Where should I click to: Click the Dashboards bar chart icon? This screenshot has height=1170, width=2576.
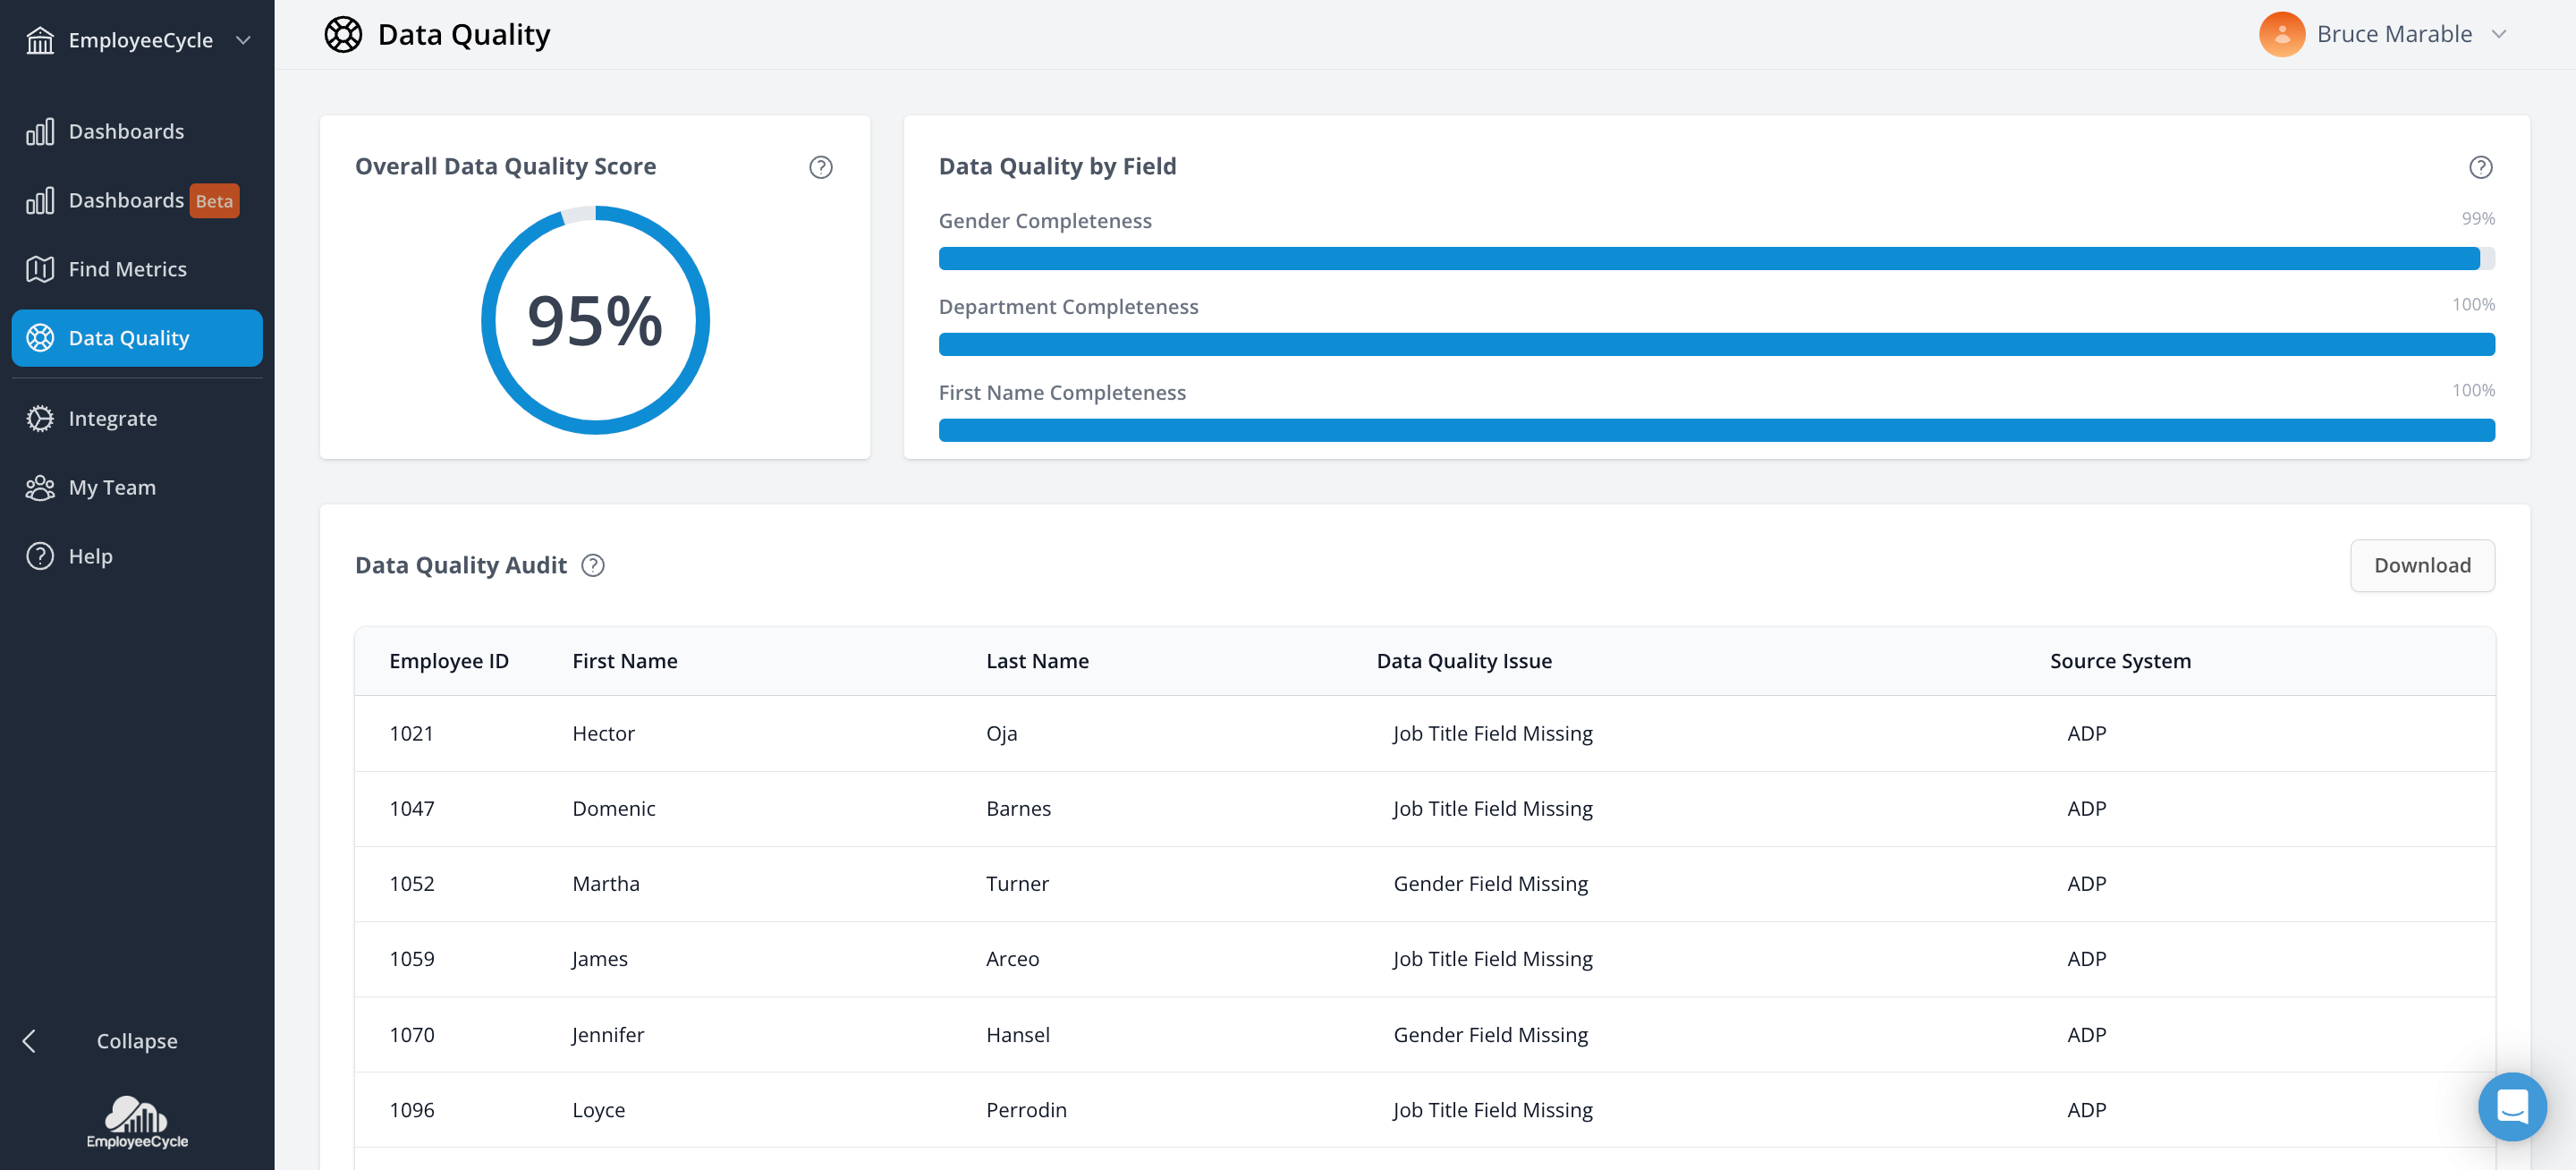tap(40, 132)
